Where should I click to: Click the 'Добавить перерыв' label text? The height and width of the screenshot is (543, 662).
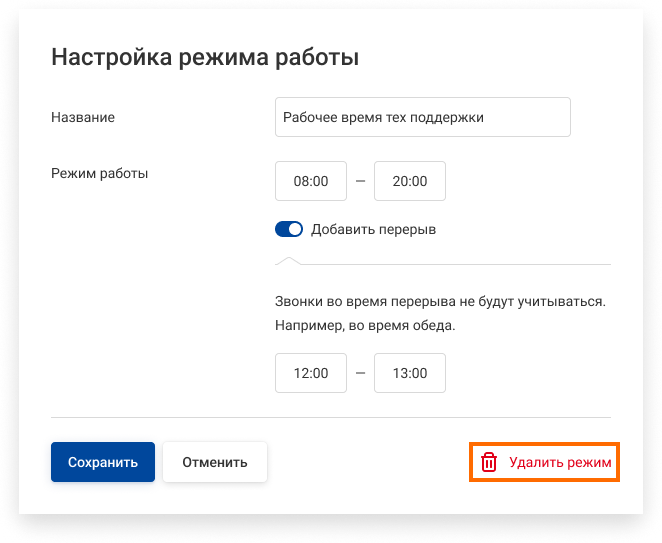click(373, 229)
